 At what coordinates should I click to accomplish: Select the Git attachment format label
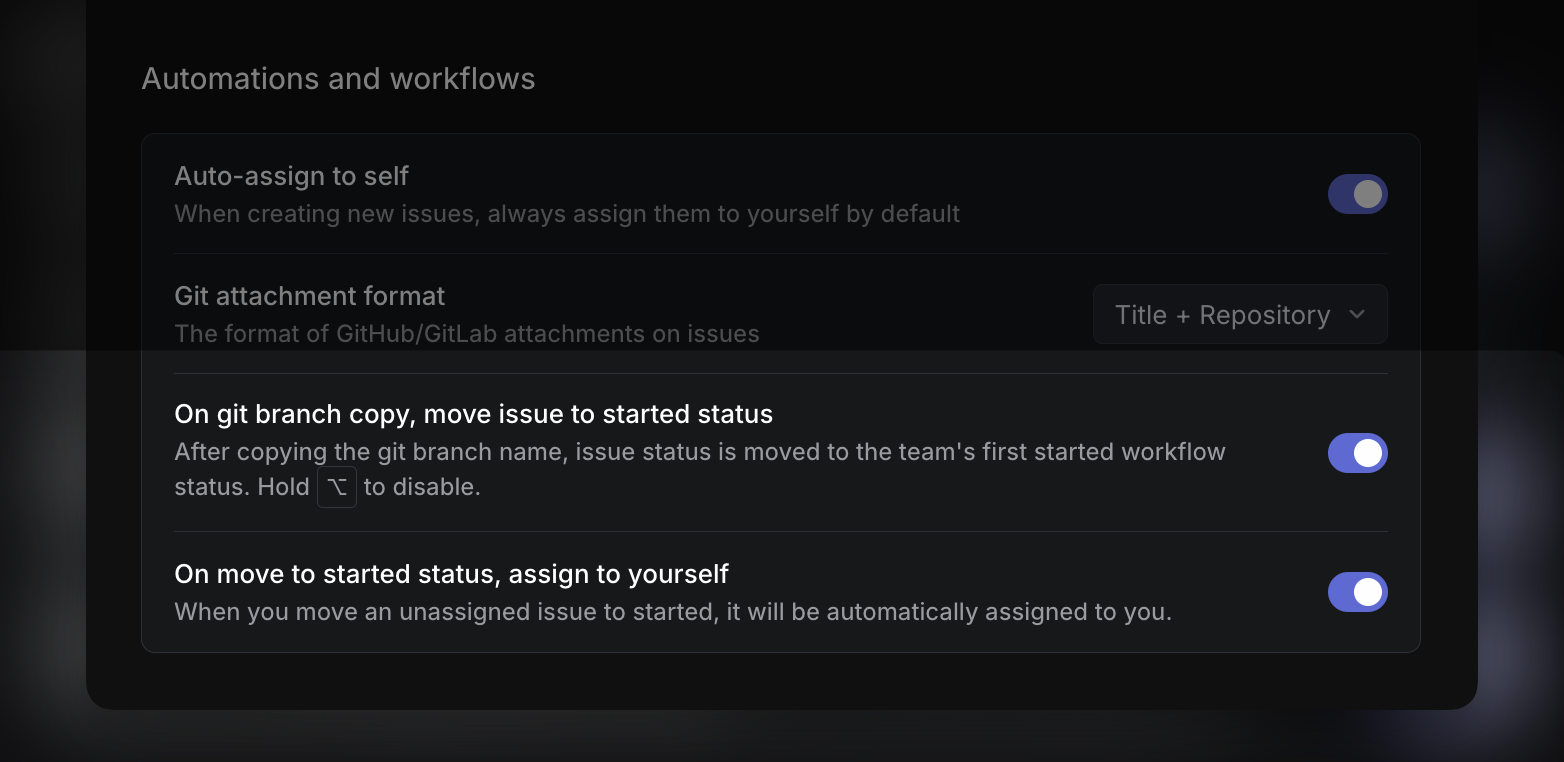[309, 295]
